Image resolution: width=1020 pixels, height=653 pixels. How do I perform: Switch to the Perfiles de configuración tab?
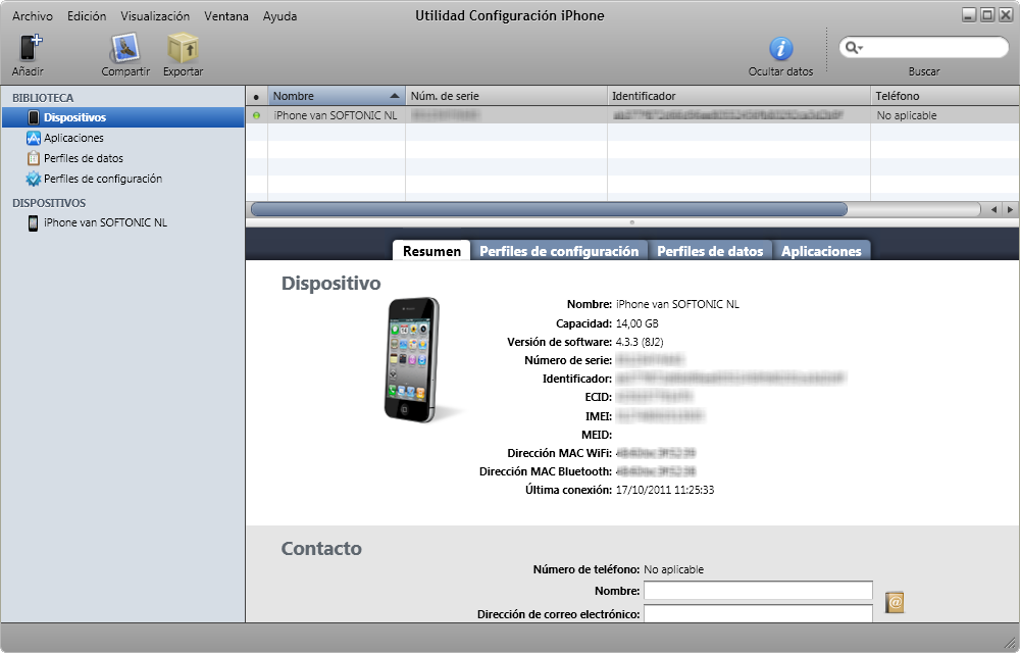click(559, 251)
